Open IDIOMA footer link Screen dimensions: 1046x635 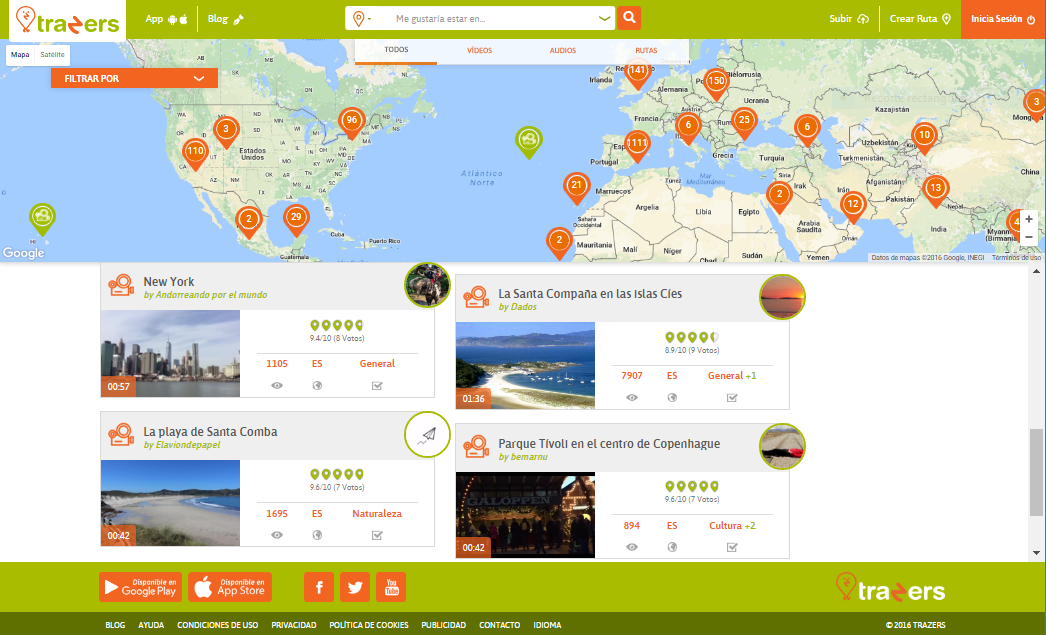tap(547, 625)
